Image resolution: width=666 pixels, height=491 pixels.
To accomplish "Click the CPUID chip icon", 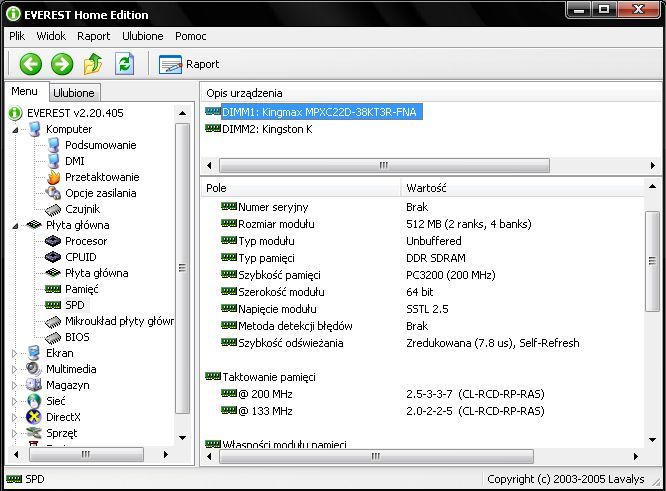I will [53, 257].
